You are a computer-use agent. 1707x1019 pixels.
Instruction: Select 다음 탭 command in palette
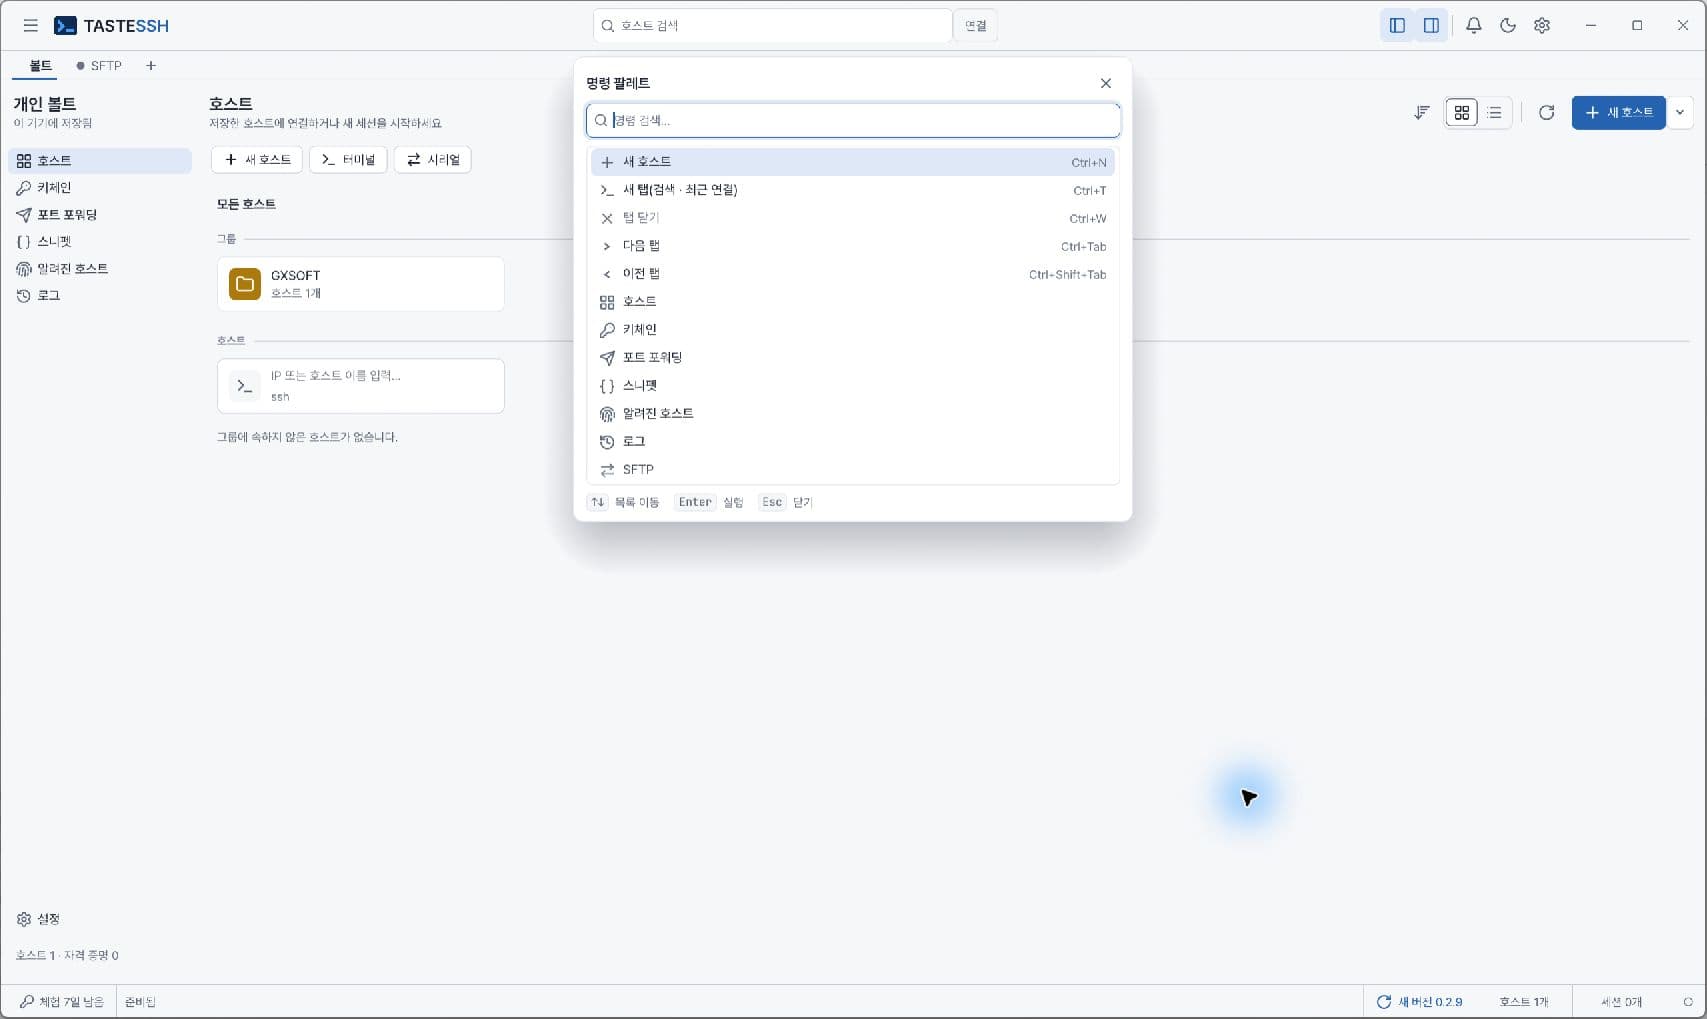(x=853, y=246)
